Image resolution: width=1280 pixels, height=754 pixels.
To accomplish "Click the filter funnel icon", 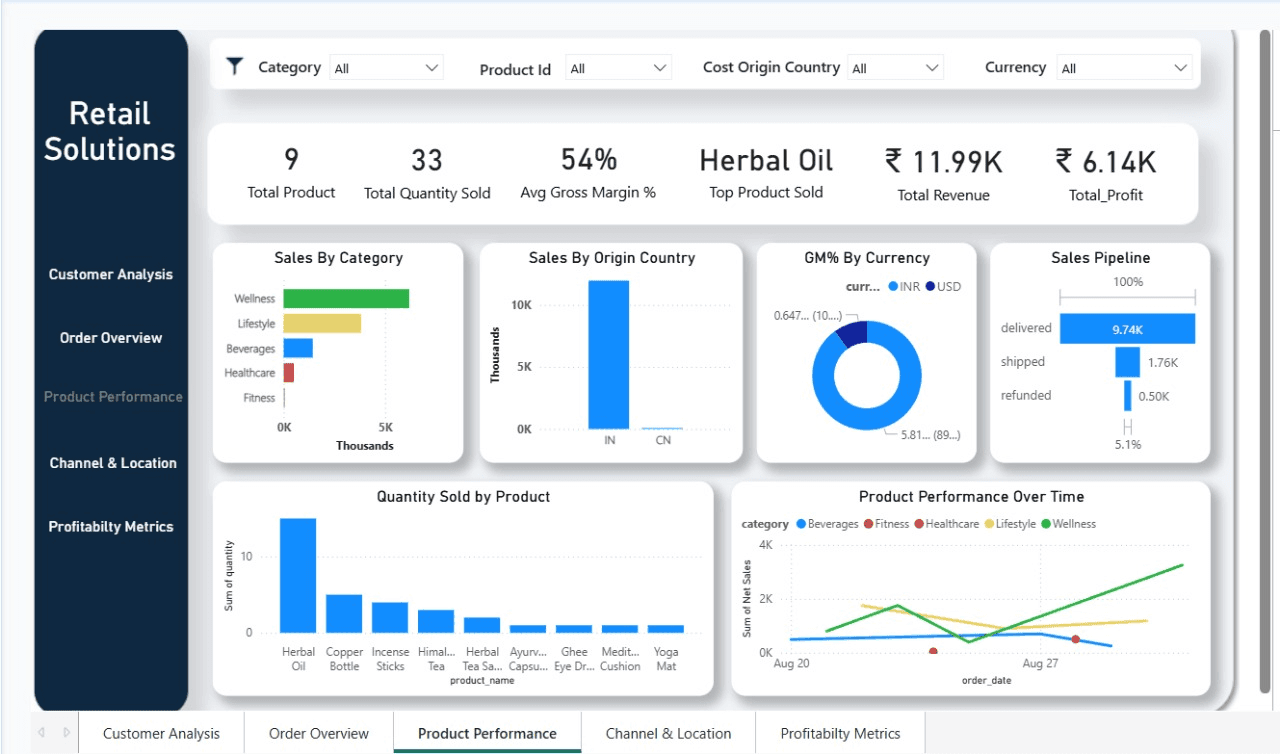I will [x=234, y=66].
